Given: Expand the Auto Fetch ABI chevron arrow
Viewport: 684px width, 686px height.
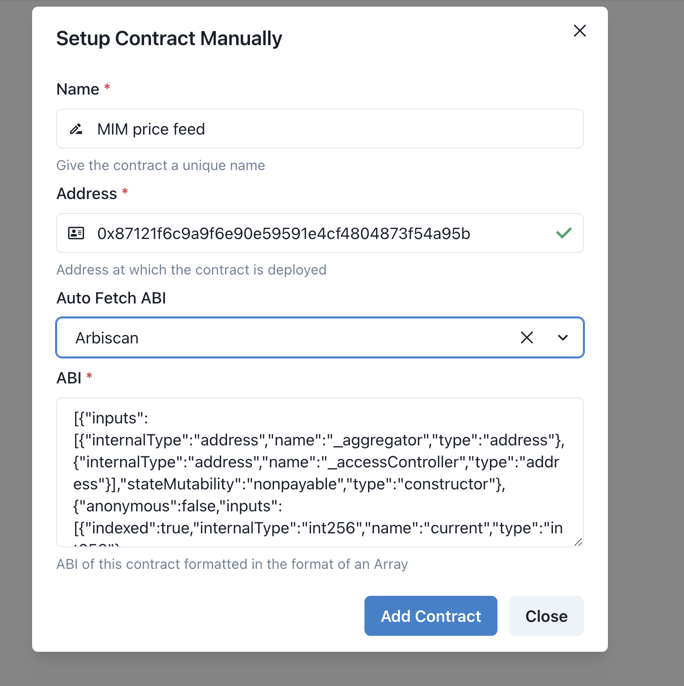Looking at the screenshot, I should [563, 338].
